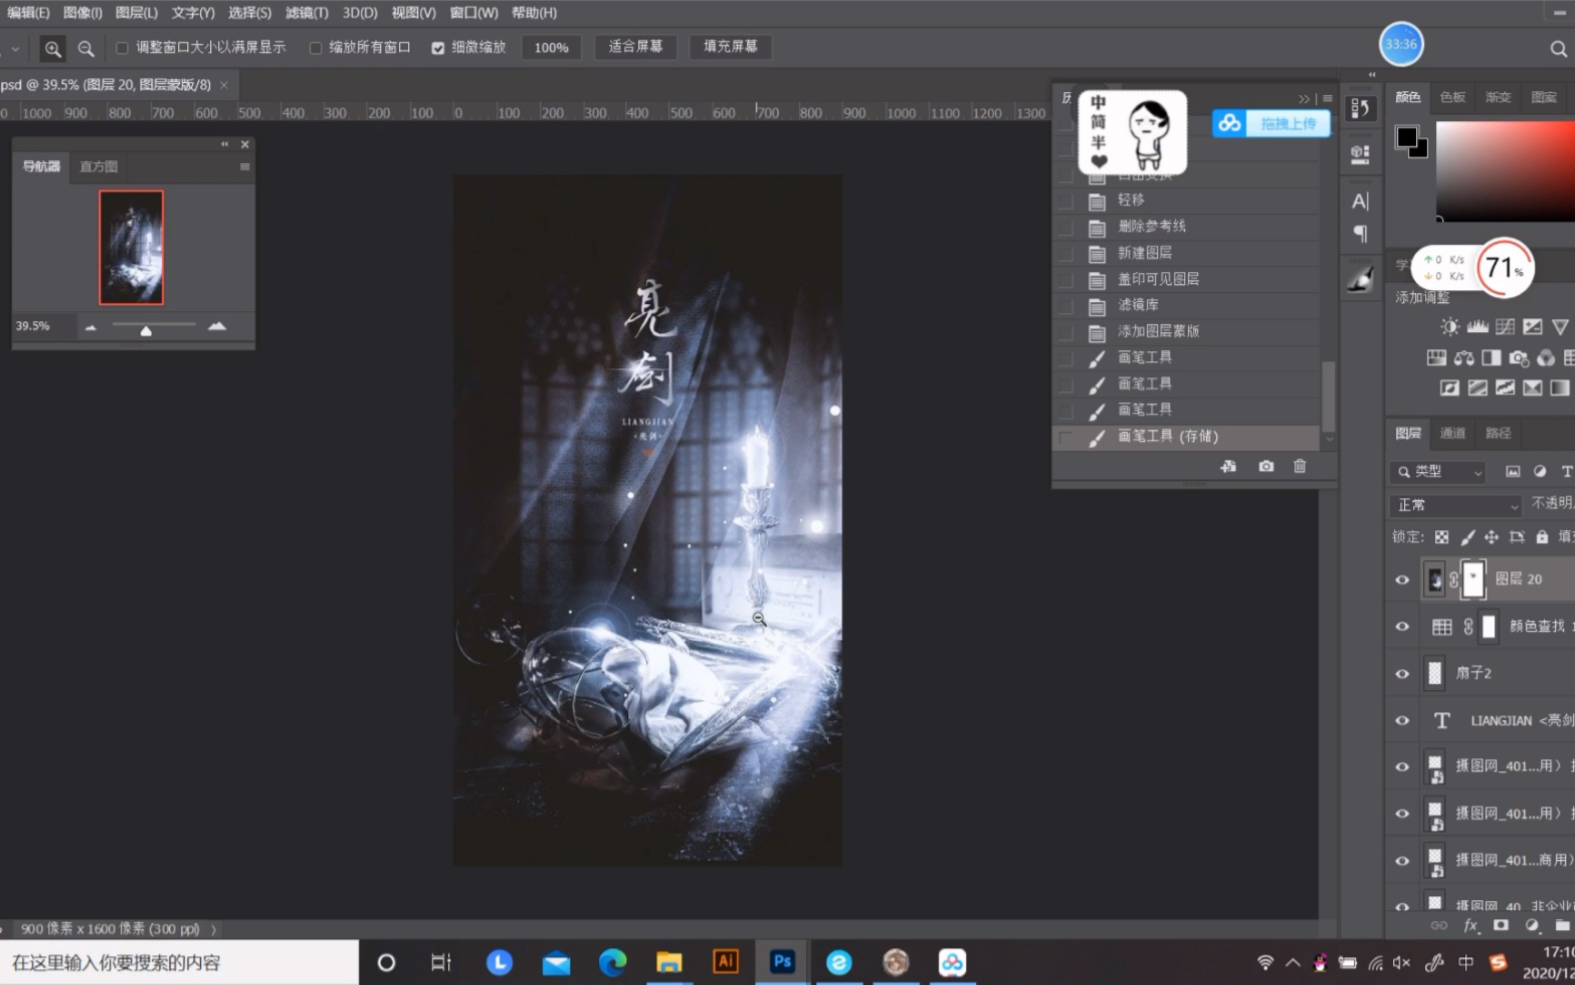Uncheck the 细微缩放 checkbox
The width and height of the screenshot is (1575, 985).
(438, 48)
